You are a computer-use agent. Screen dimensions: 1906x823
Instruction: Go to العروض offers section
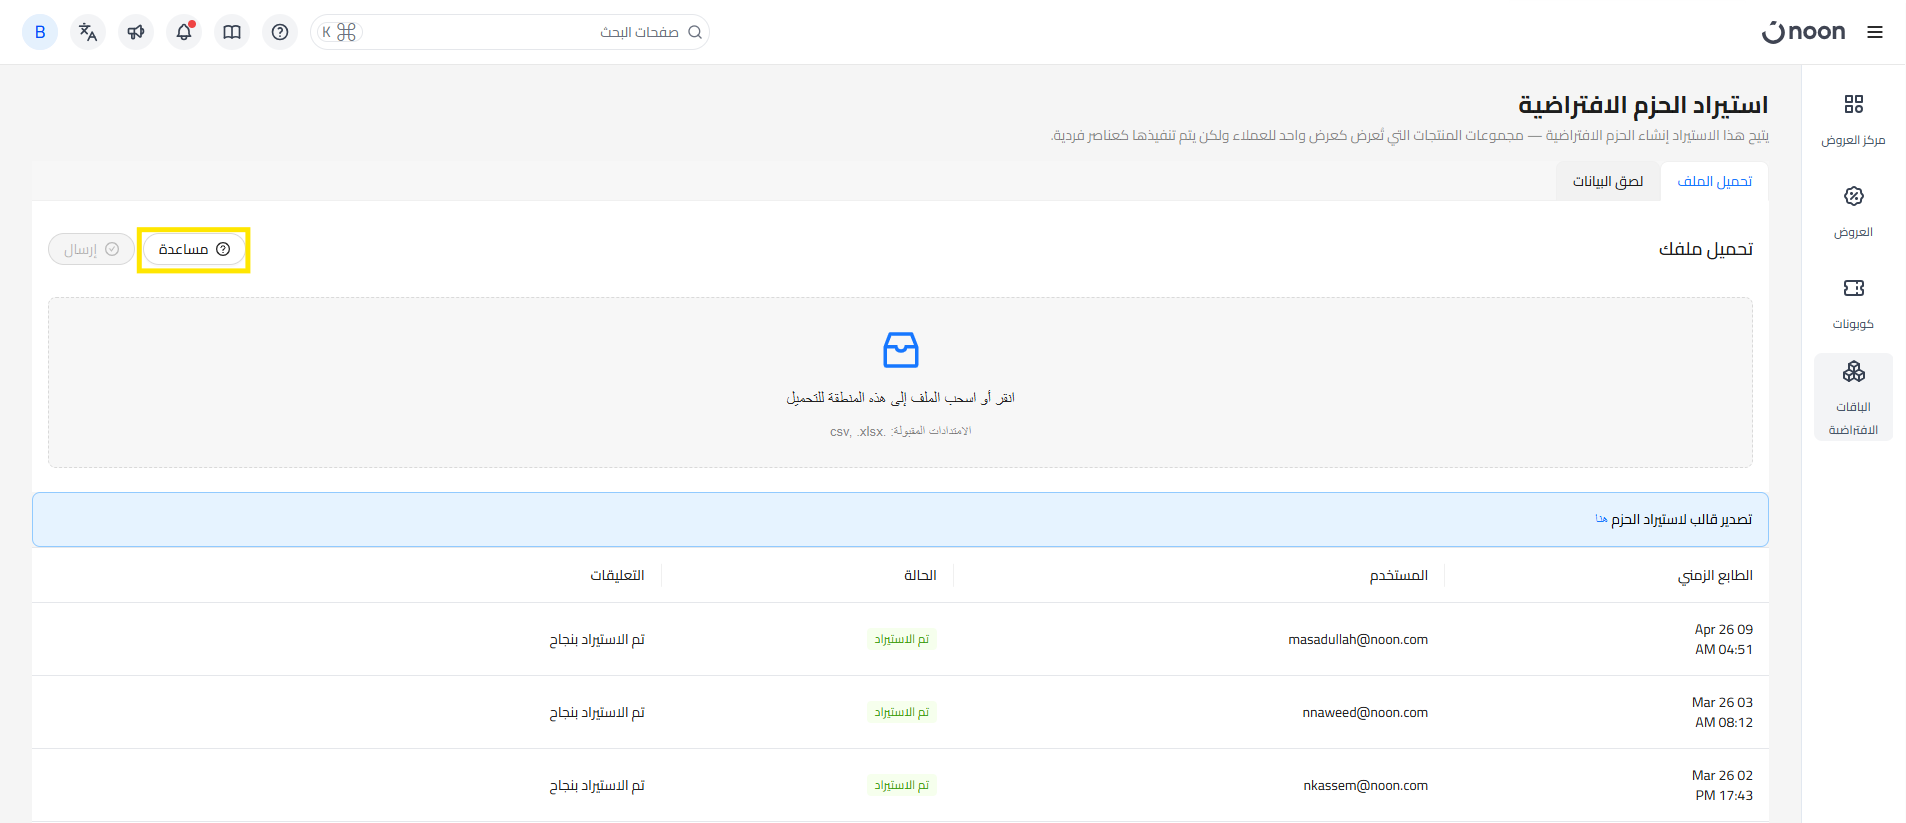[1853, 210]
